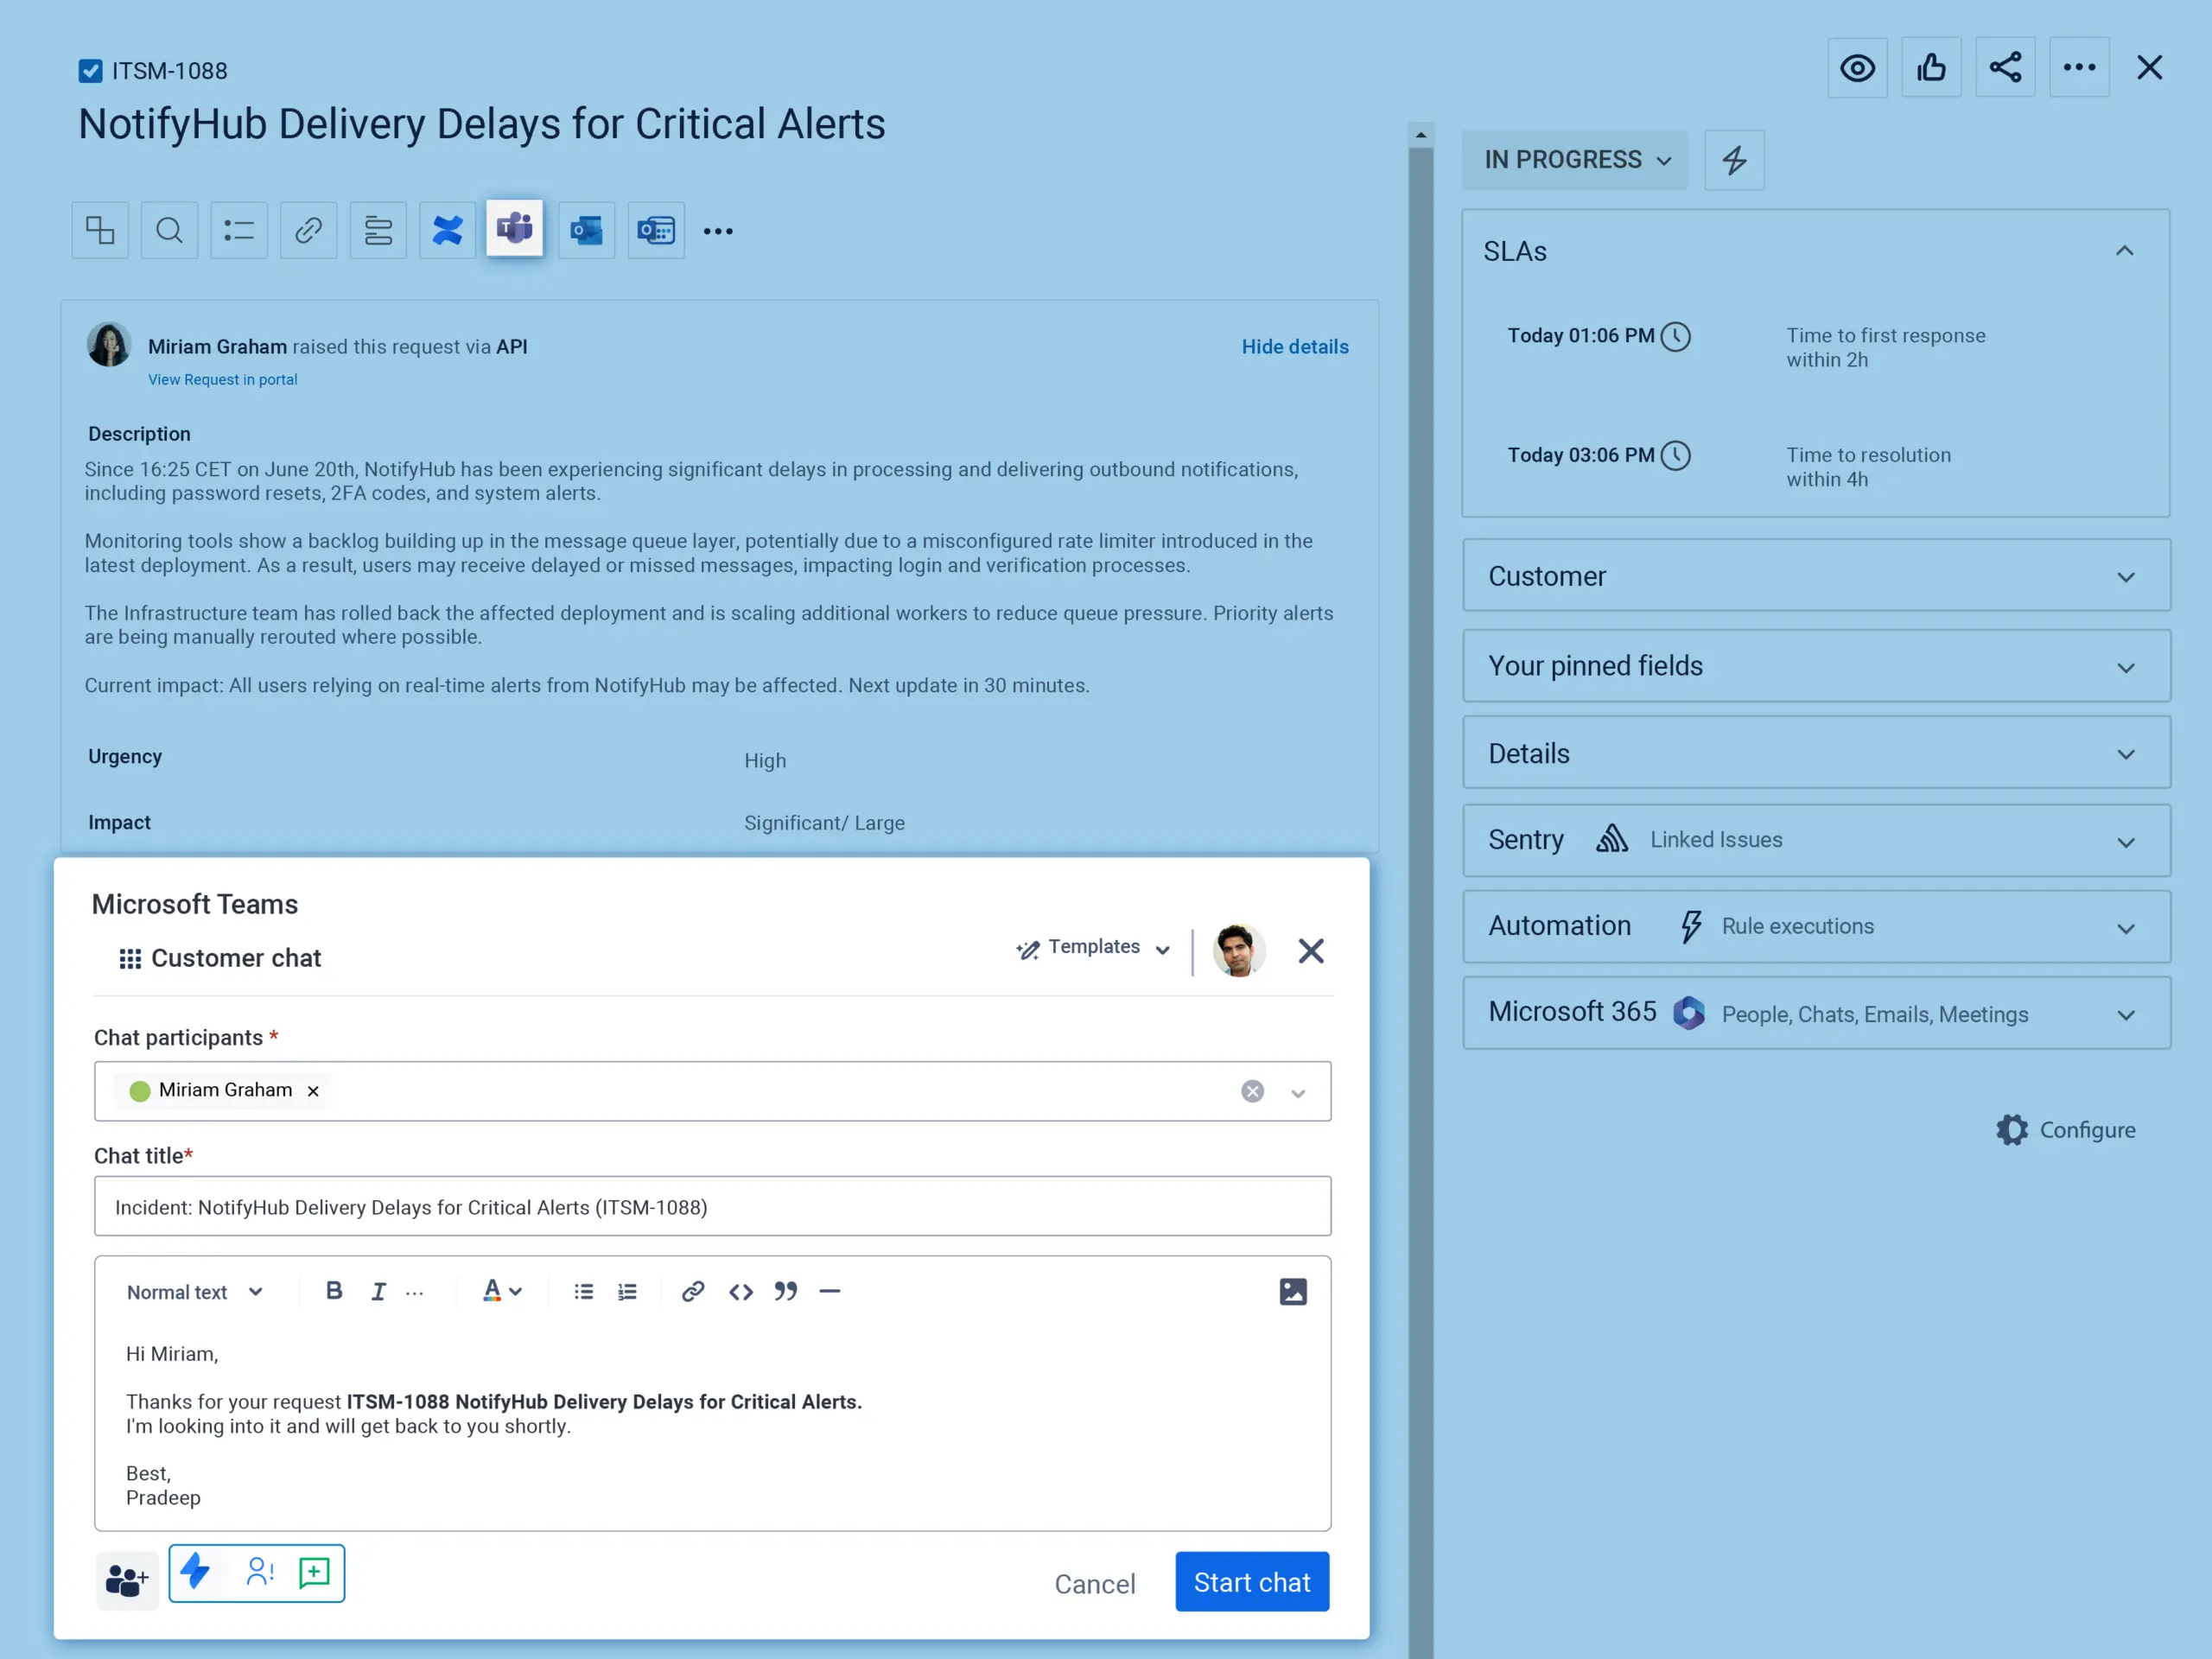Insert a horizontal divider

pos(830,1292)
